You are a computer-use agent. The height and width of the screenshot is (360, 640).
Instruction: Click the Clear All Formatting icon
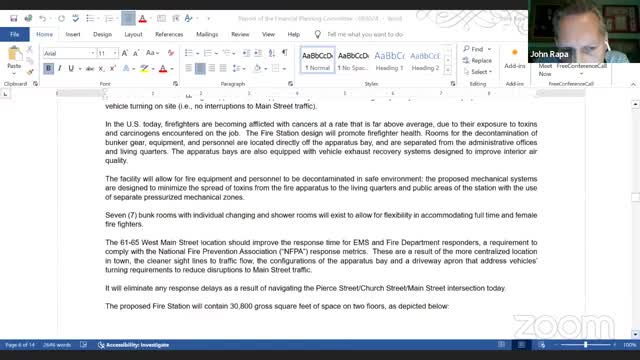171,53
